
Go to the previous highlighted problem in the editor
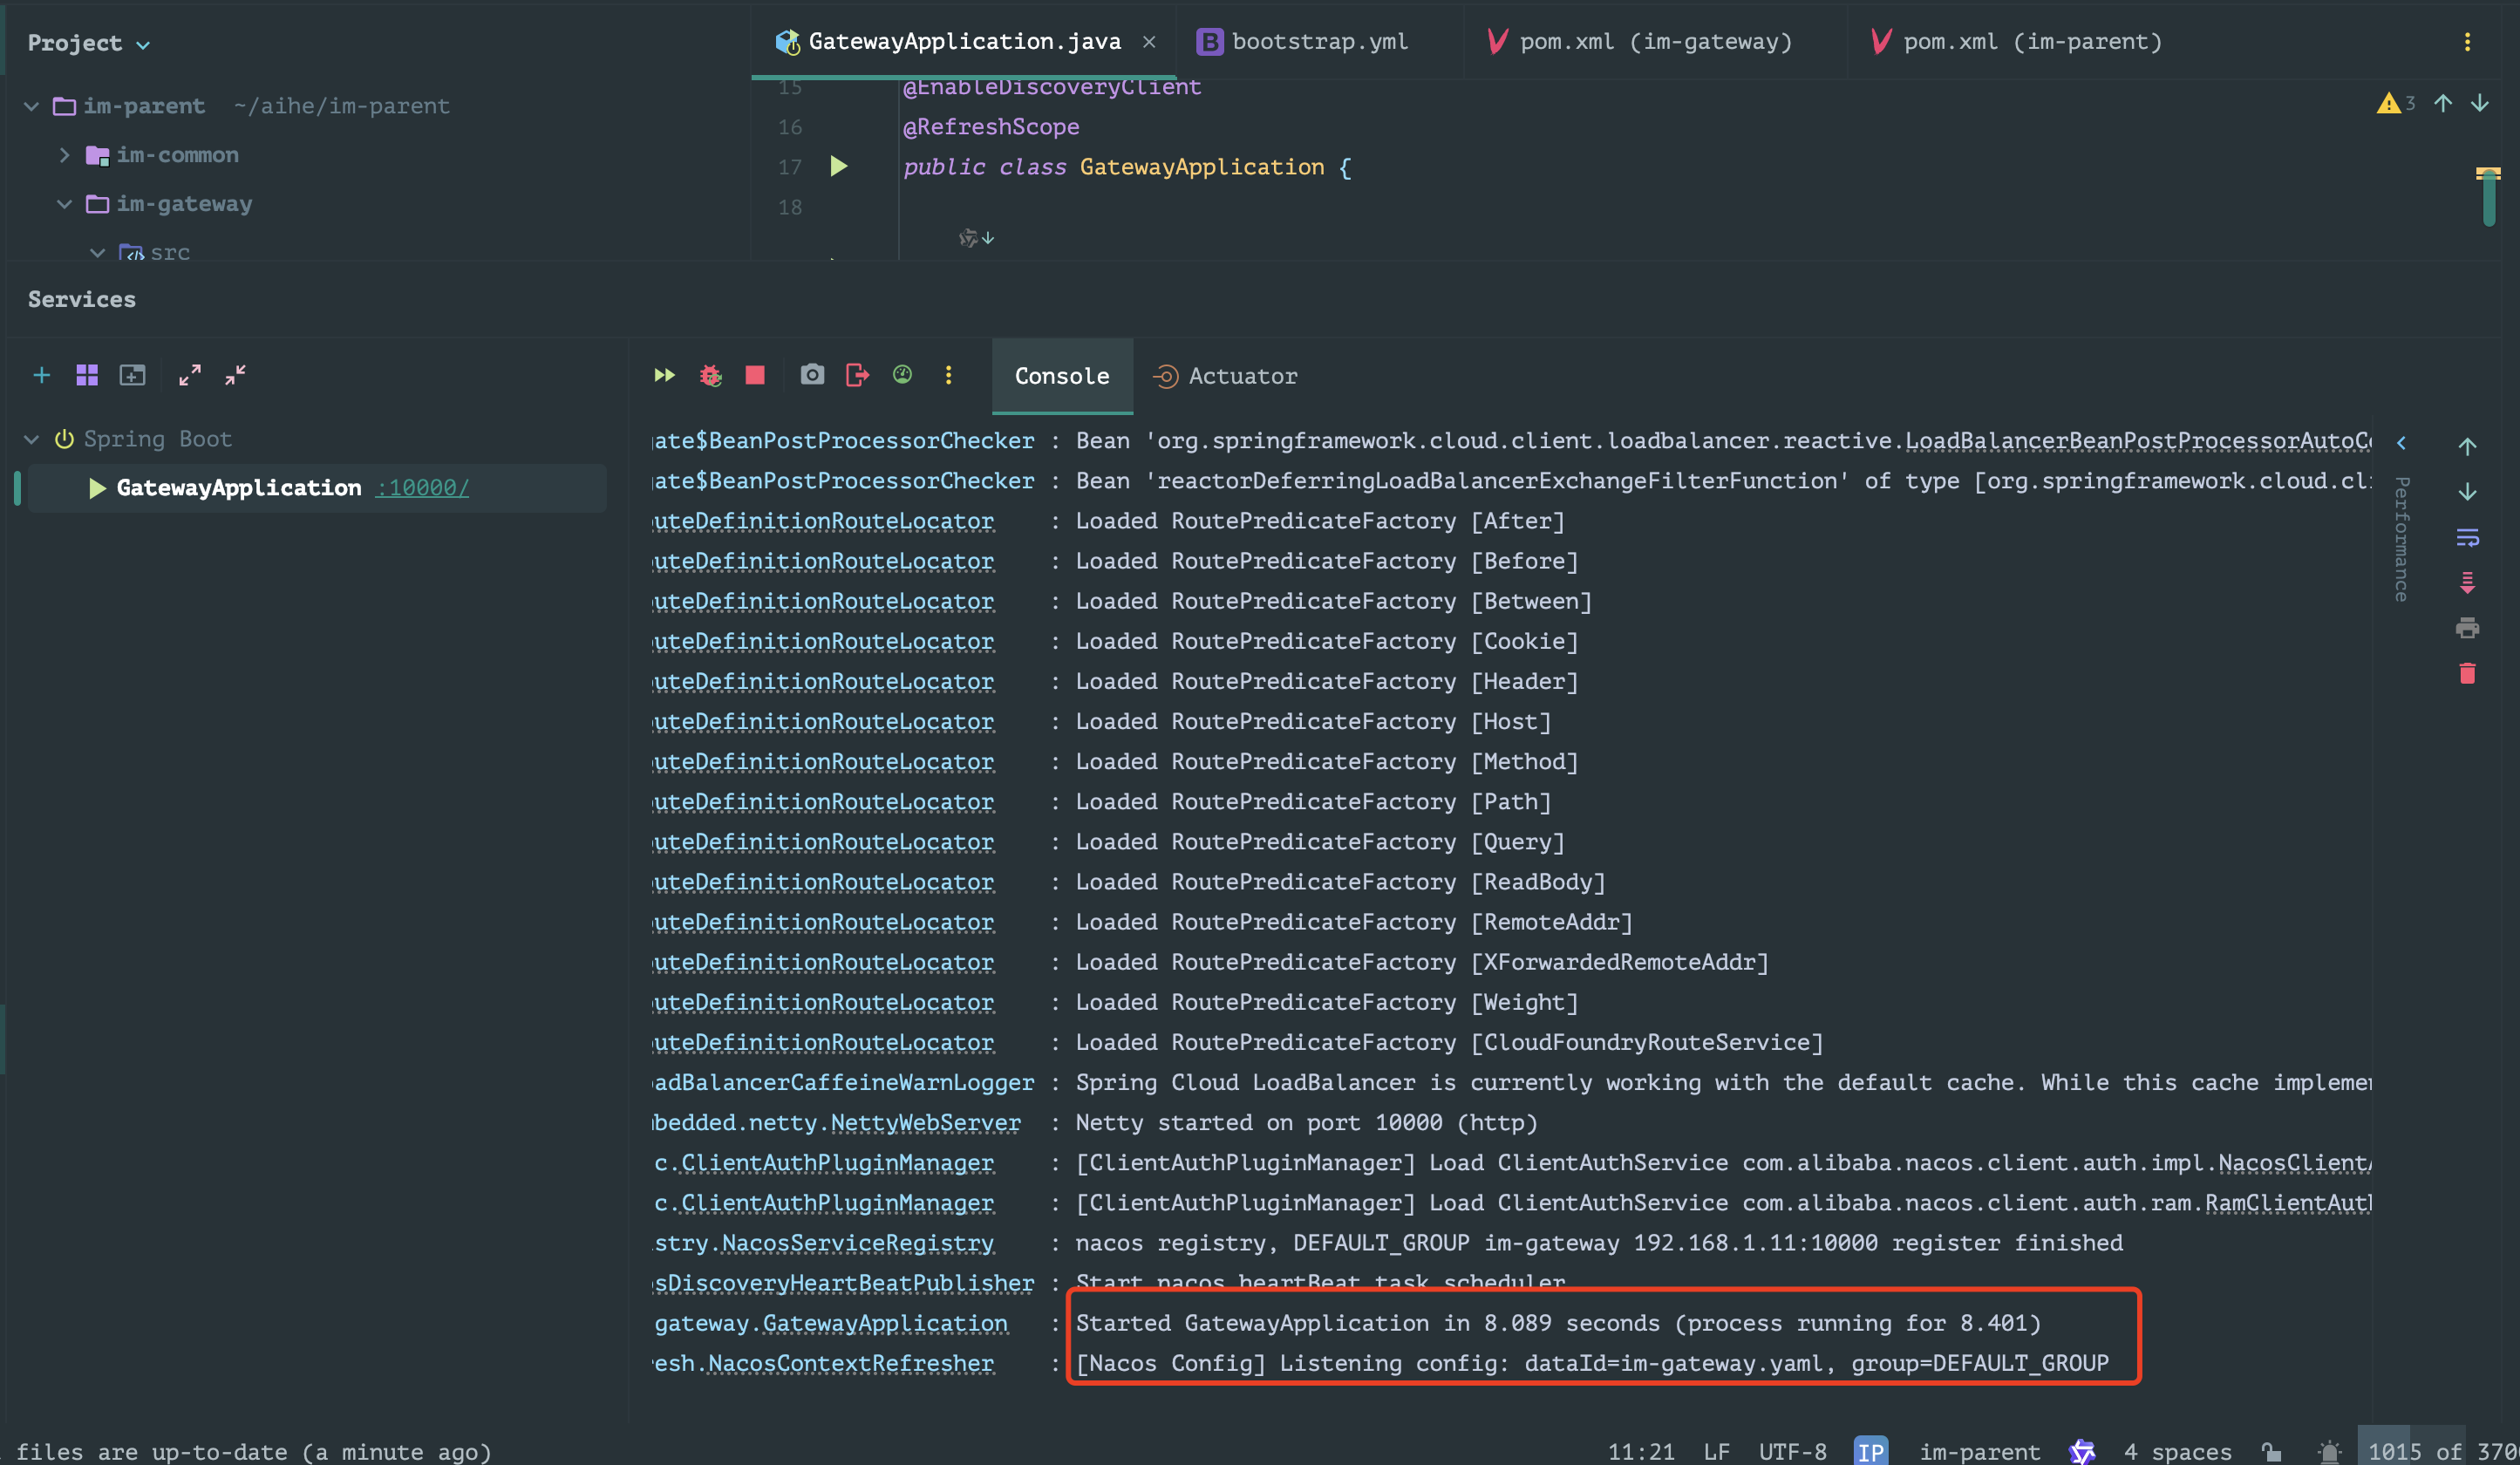tap(2443, 103)
